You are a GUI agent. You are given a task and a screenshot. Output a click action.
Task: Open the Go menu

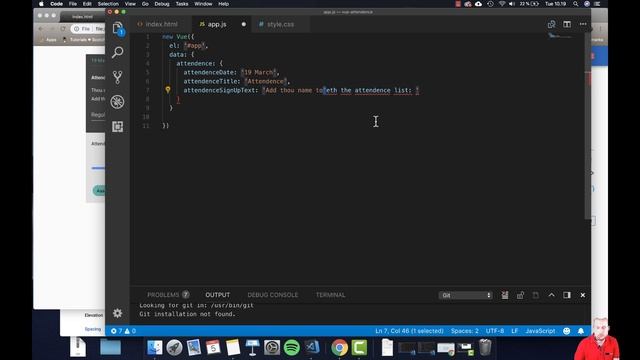pyautogui.click(x=145, y=4)
